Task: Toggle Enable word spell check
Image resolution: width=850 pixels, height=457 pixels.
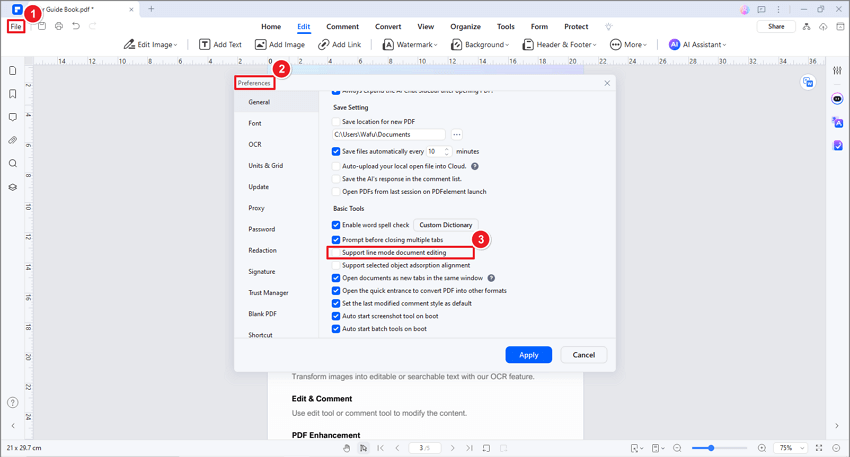Action: coord(336,224)
